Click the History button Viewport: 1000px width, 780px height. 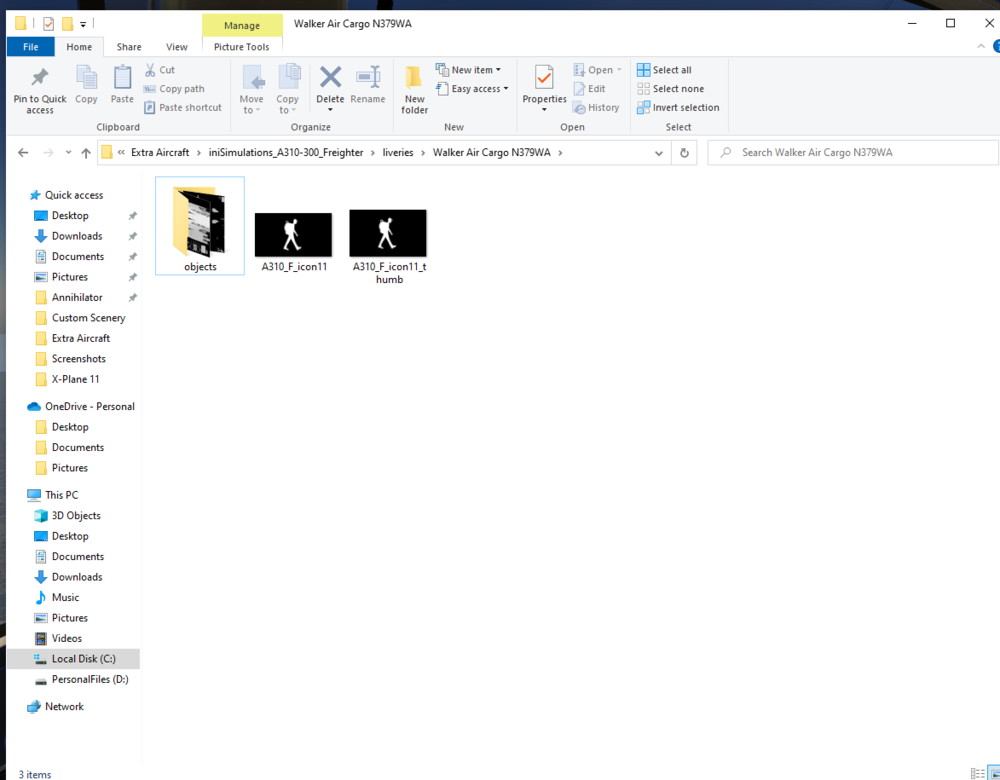[597, 107]
